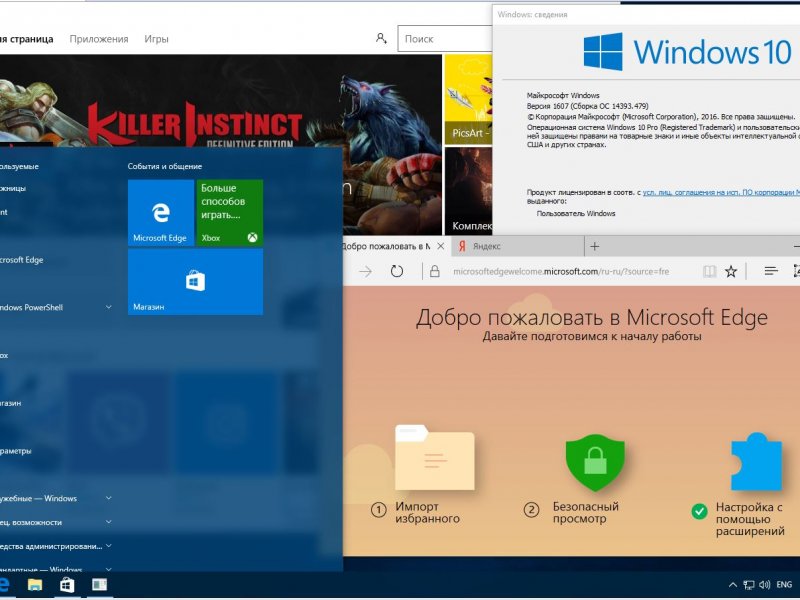
Task: Open the Импорт избранного step link
Action: coord(427,513)
